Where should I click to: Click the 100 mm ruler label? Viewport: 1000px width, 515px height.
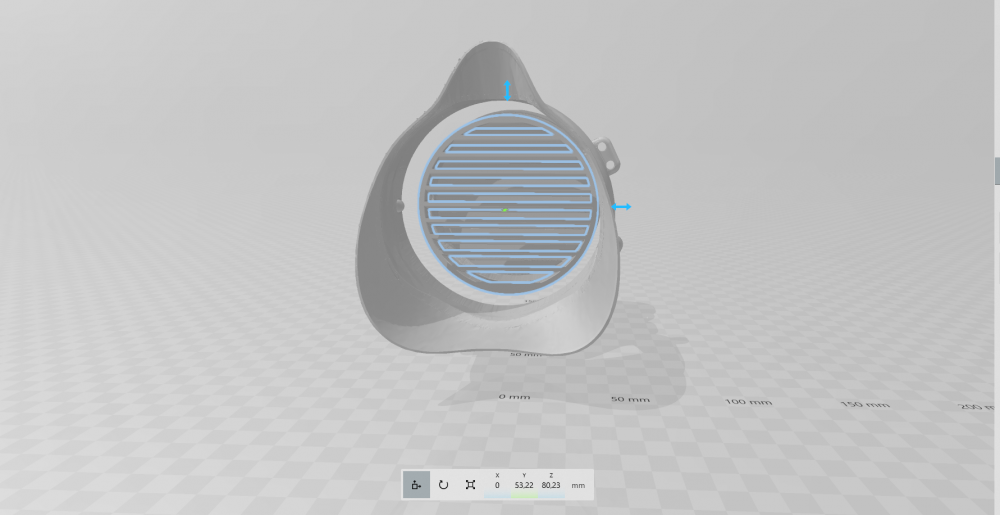(x=748, y=402)
